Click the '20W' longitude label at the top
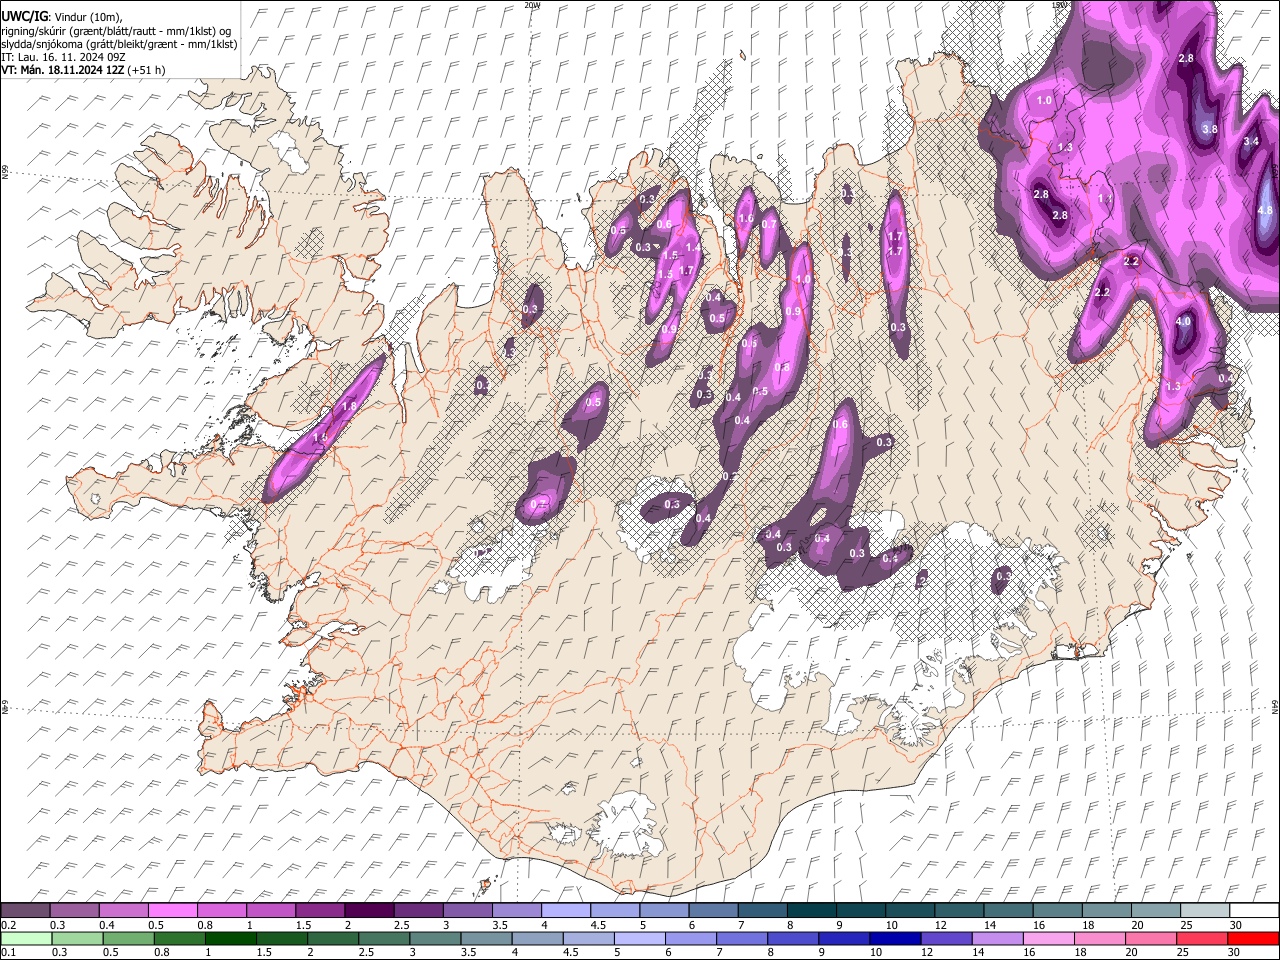1280x960 pixels. click(x=532, y=5)
